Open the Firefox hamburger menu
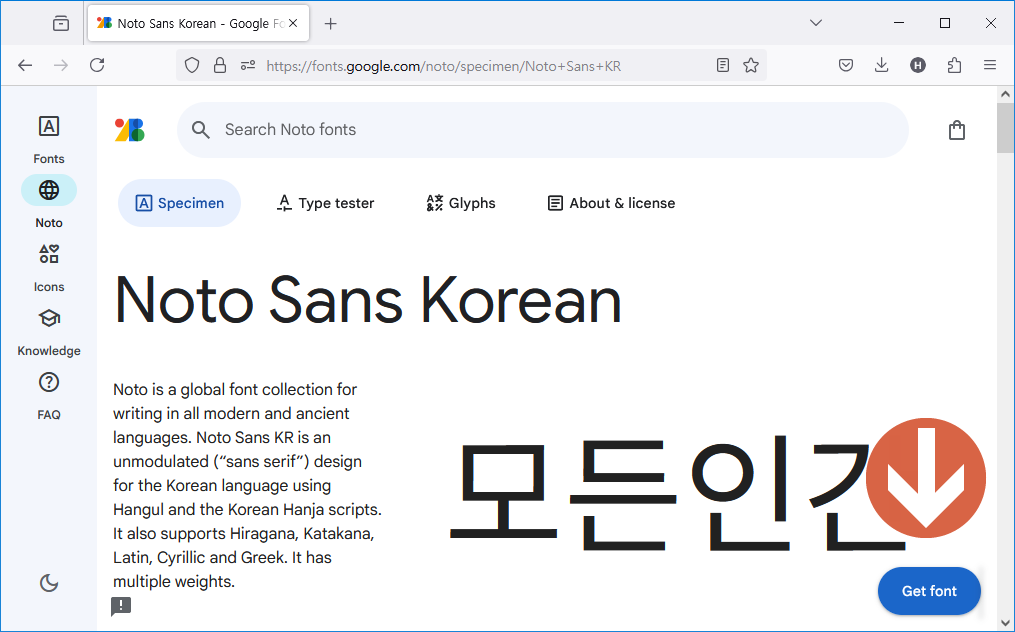Screen dimensions: 1015x632 pyautogui.click(x=990, y=65)
